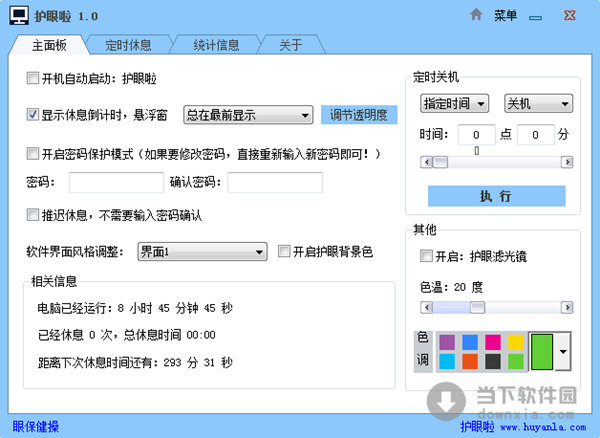This screenshot has height=438, width=600.
Task: Open the www.huyanla.com link
Action: (543, 427)
